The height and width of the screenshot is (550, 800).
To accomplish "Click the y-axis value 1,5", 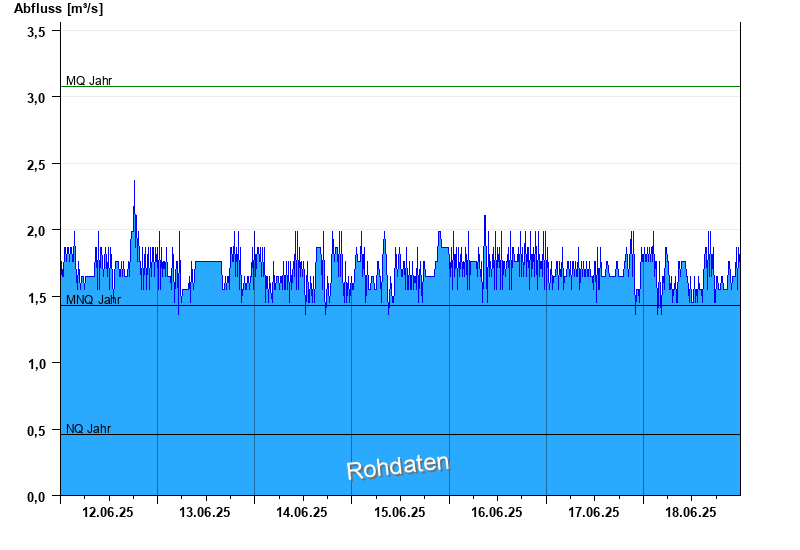I will 36,298.
